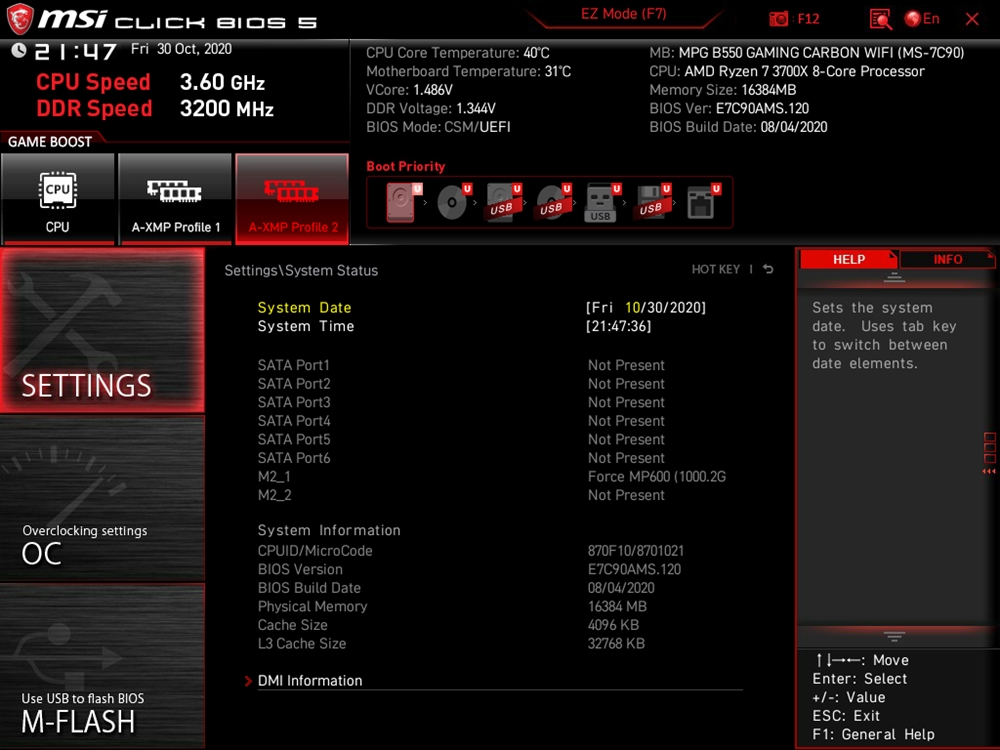Click the highlighted month value 10
Viewport: 1000px width, 750px height.
632,307
